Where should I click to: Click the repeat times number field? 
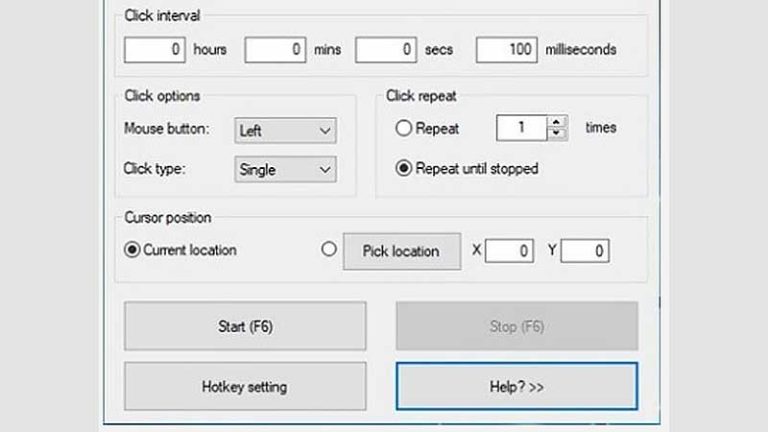(521, 128)
